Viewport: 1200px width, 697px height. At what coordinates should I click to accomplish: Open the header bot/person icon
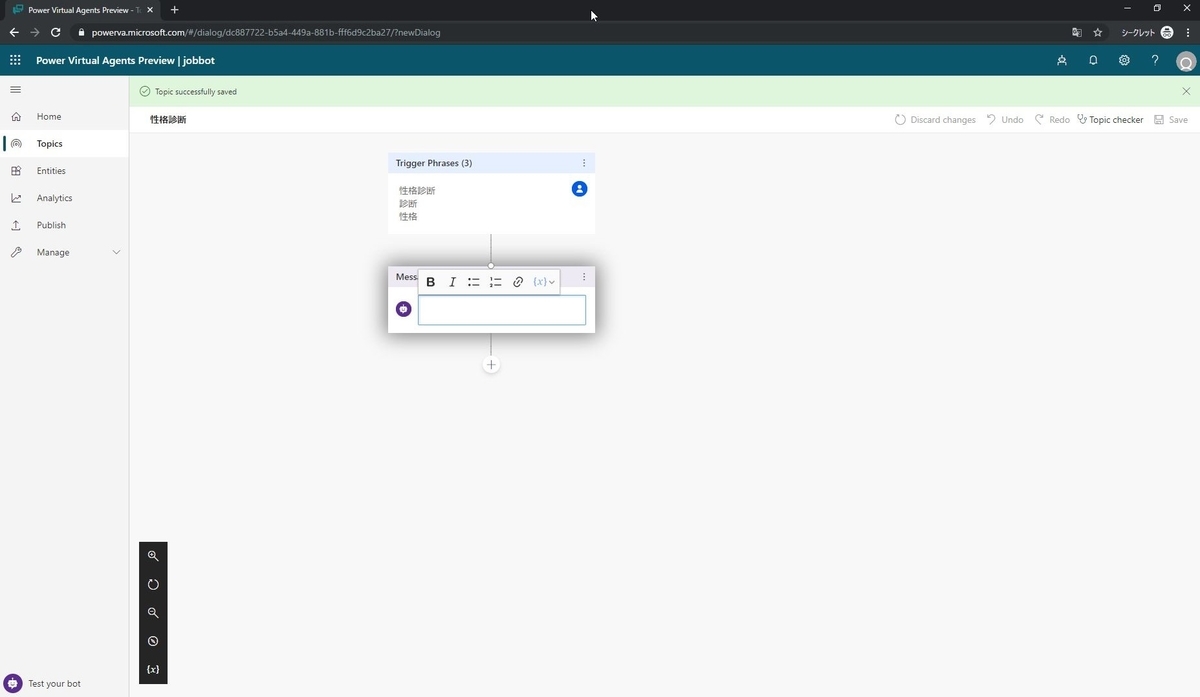(x=1061, y=60)
